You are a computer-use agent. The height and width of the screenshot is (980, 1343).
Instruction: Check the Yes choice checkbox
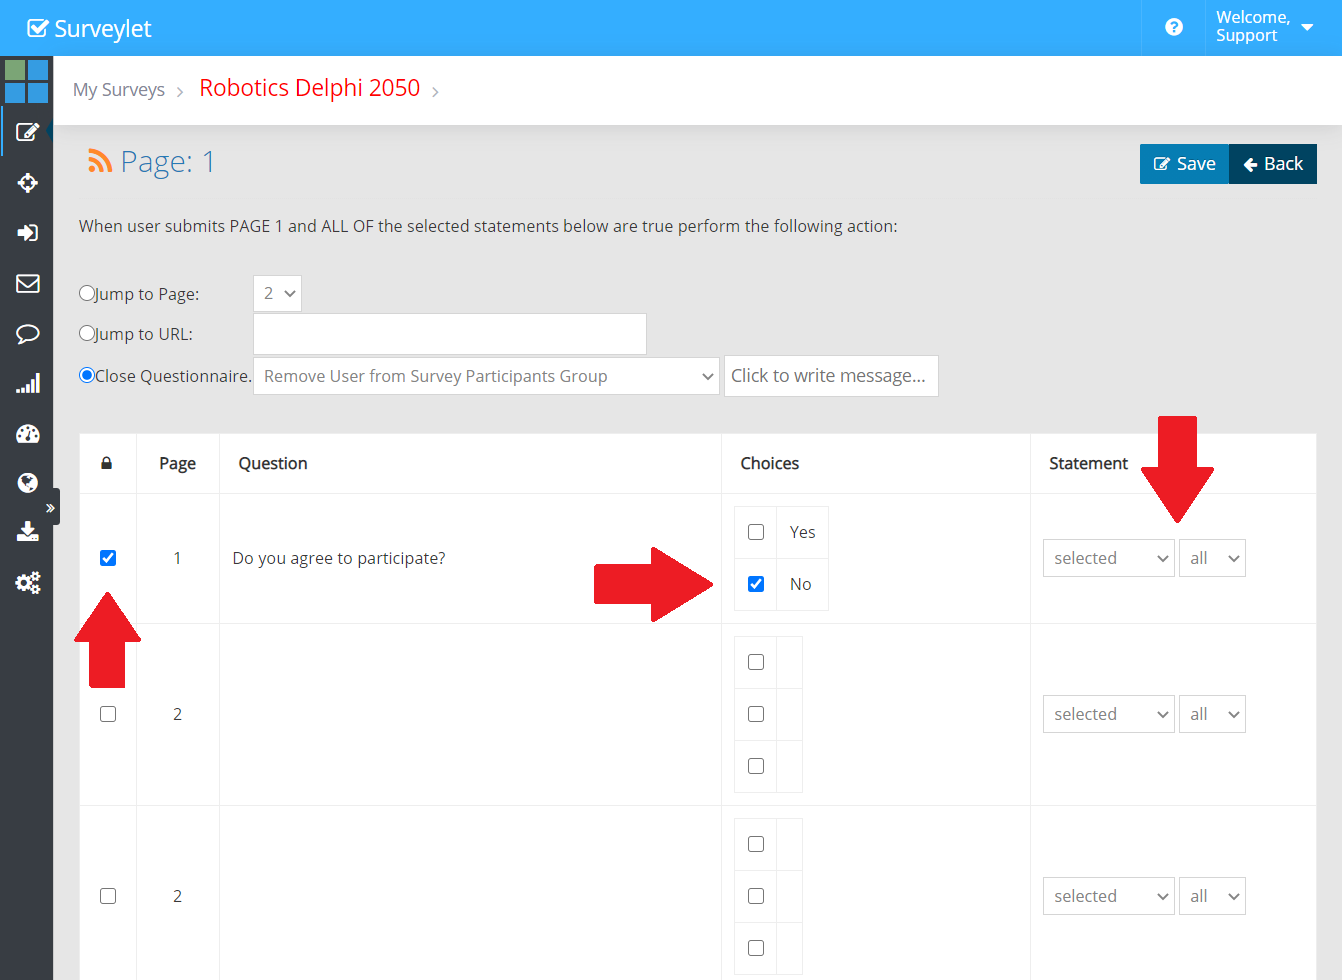[756, 532]
